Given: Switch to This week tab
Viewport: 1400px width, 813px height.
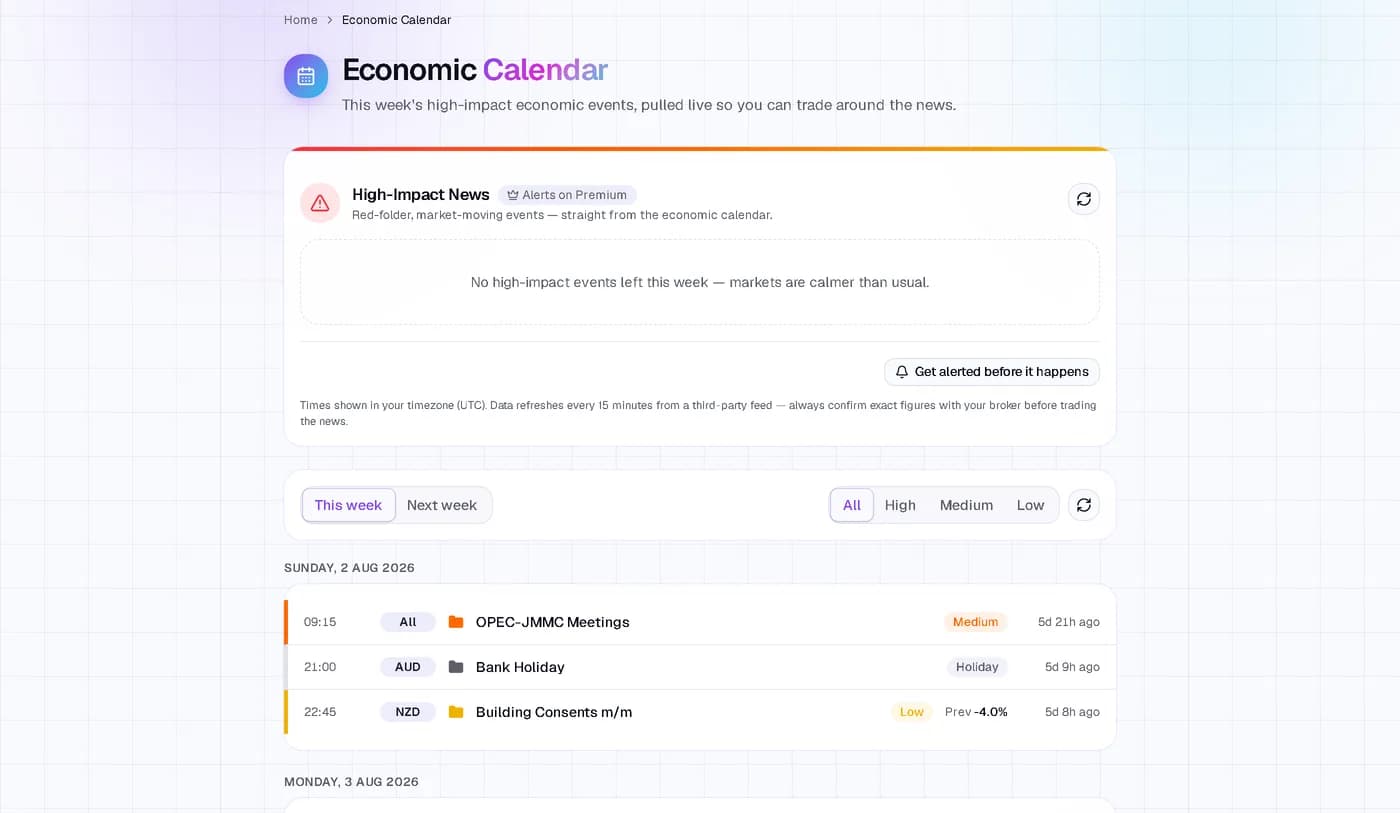Looking at the screenshot, I should coord(348,505).
